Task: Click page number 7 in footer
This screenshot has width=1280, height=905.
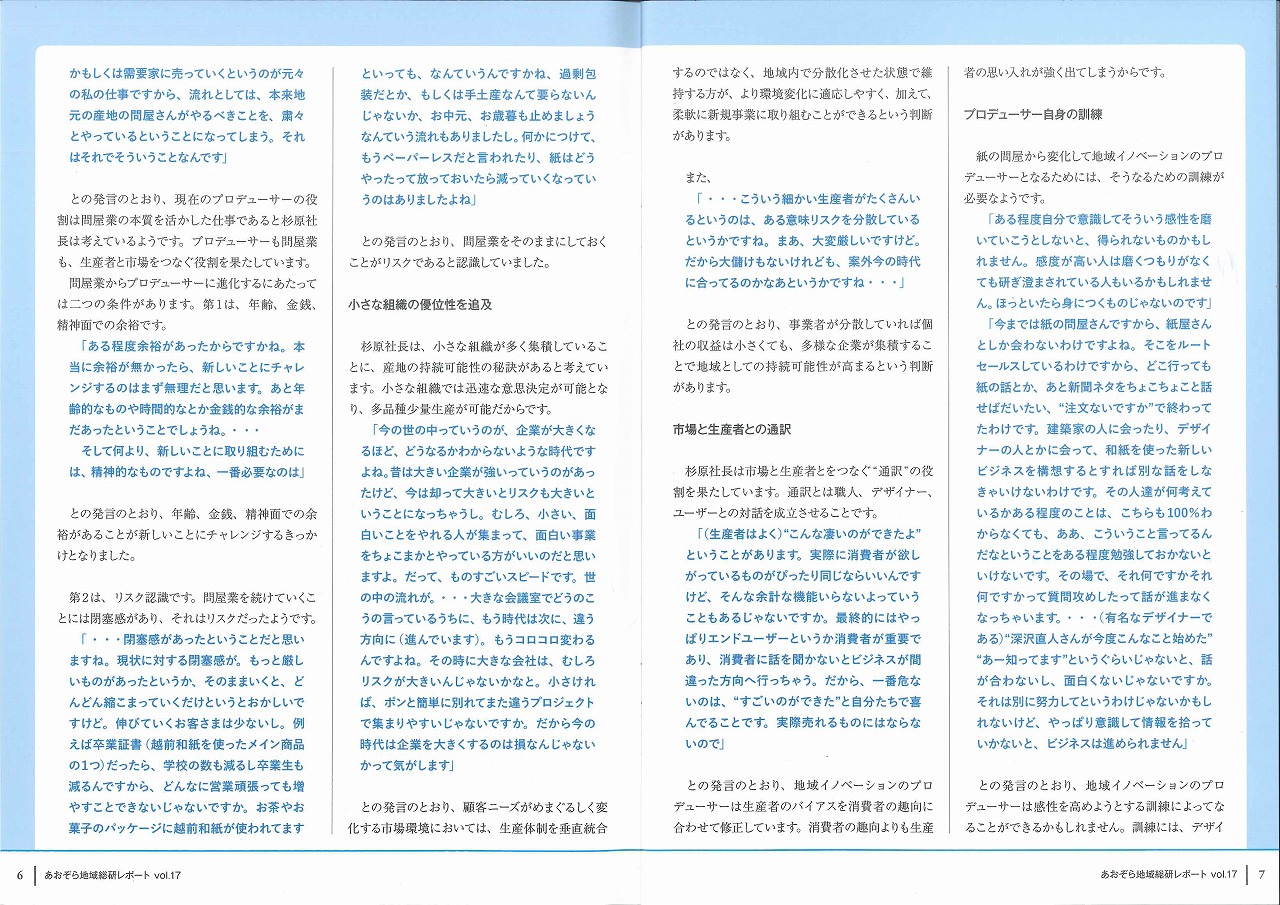Action: coord(1261,874)
